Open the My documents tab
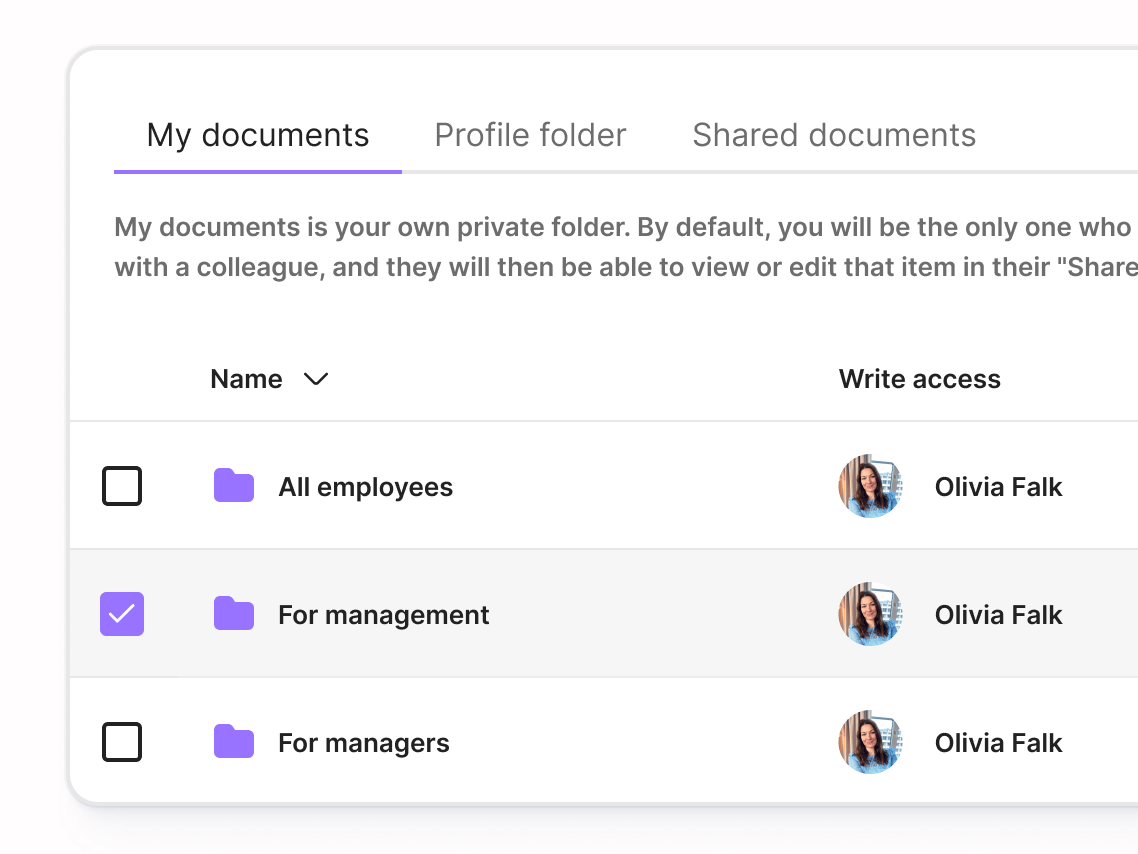1138x854 pixels. [258, 136]
